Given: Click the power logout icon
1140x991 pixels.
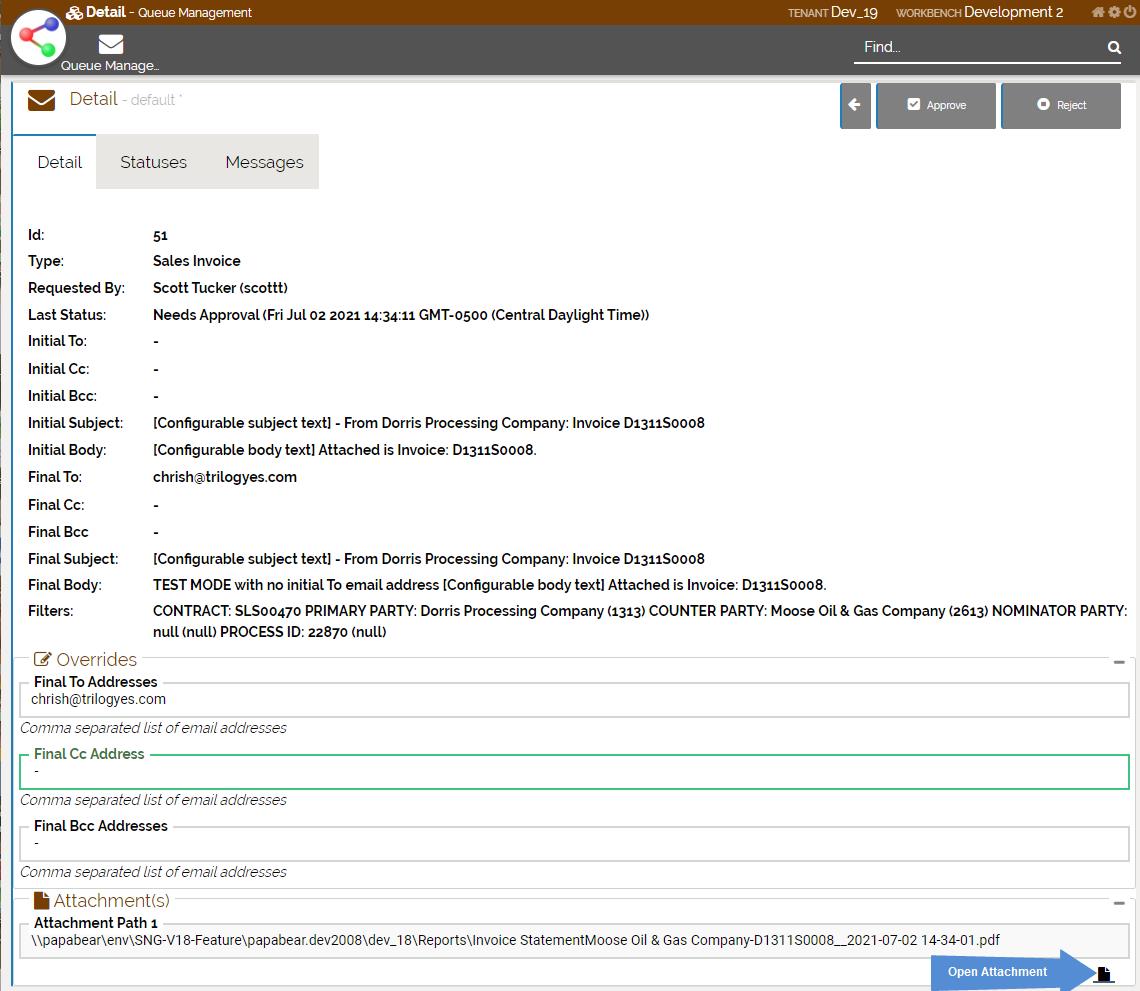Looking at the screenshot, I should pyautogui.click(x=1130, y=12).
